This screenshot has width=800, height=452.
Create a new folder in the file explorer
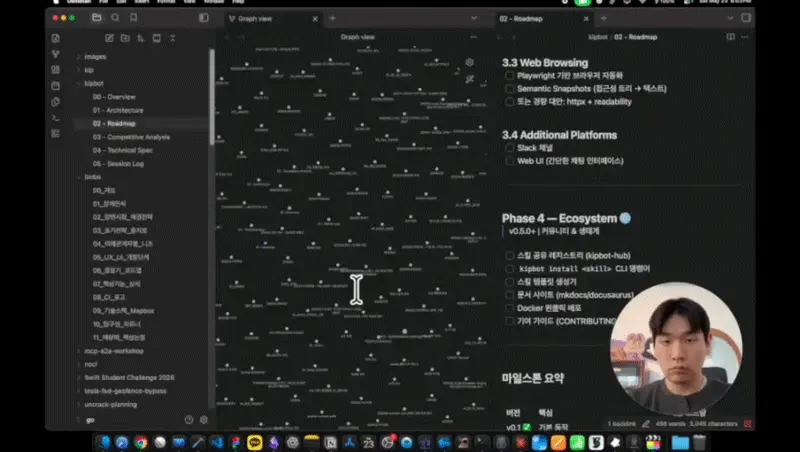click(x=125, y=38)
